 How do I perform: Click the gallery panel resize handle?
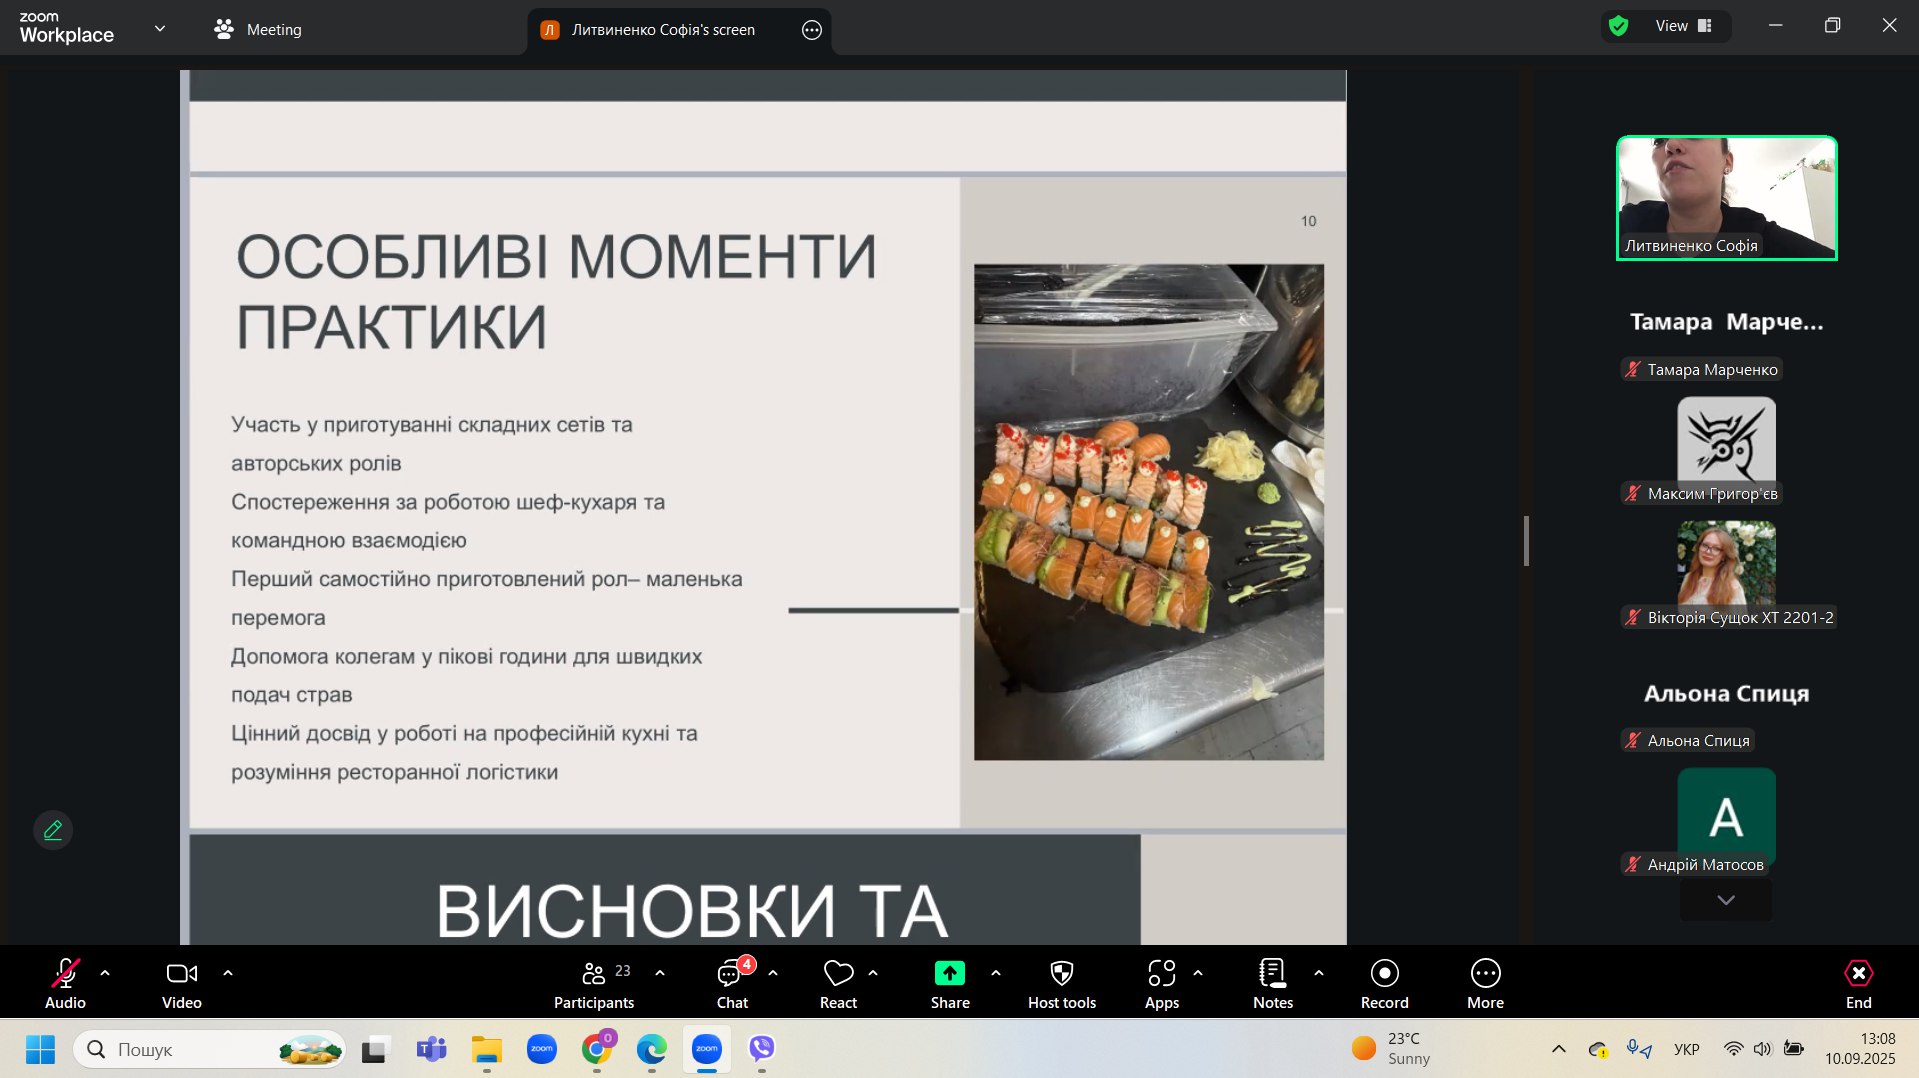tap(1526, 541)
